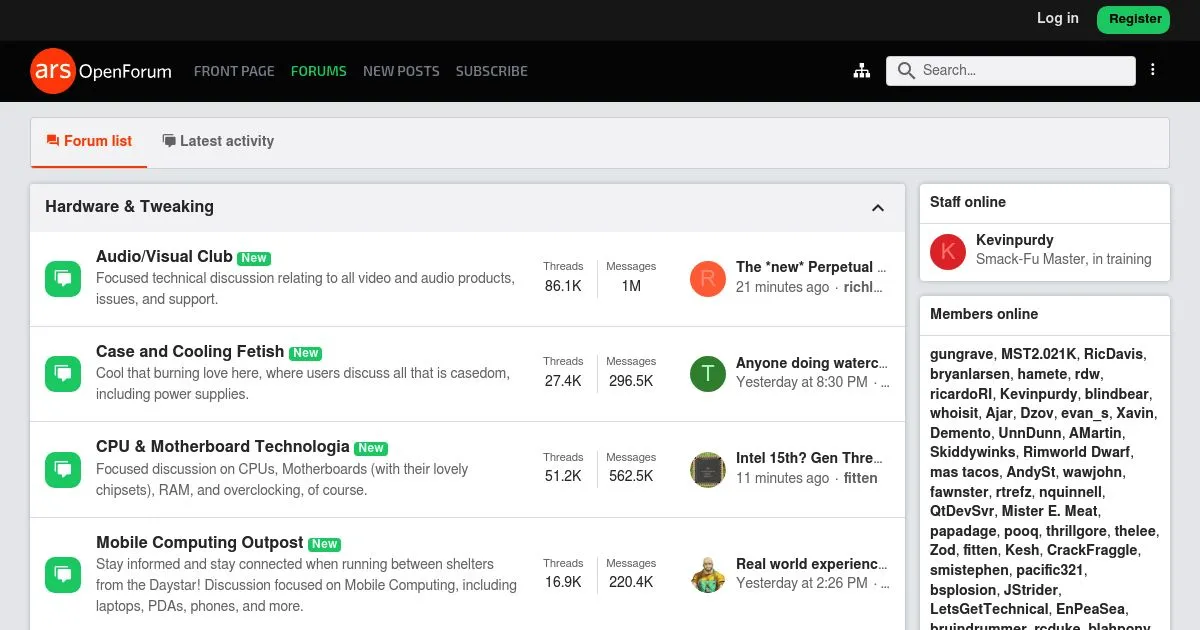
Task: Open 'Intel 15th? Gen Thre…' thread
Action: (x=810, y=458)
